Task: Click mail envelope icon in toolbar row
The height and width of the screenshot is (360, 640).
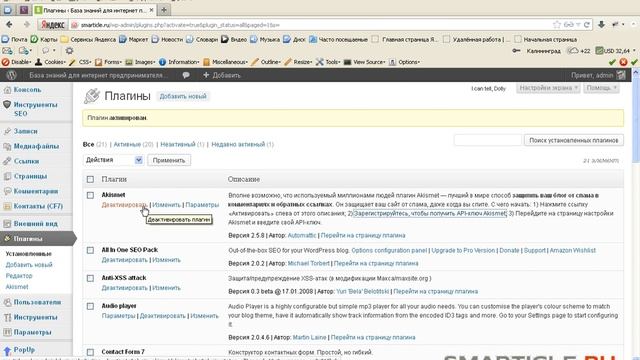Action: [7, 51]
